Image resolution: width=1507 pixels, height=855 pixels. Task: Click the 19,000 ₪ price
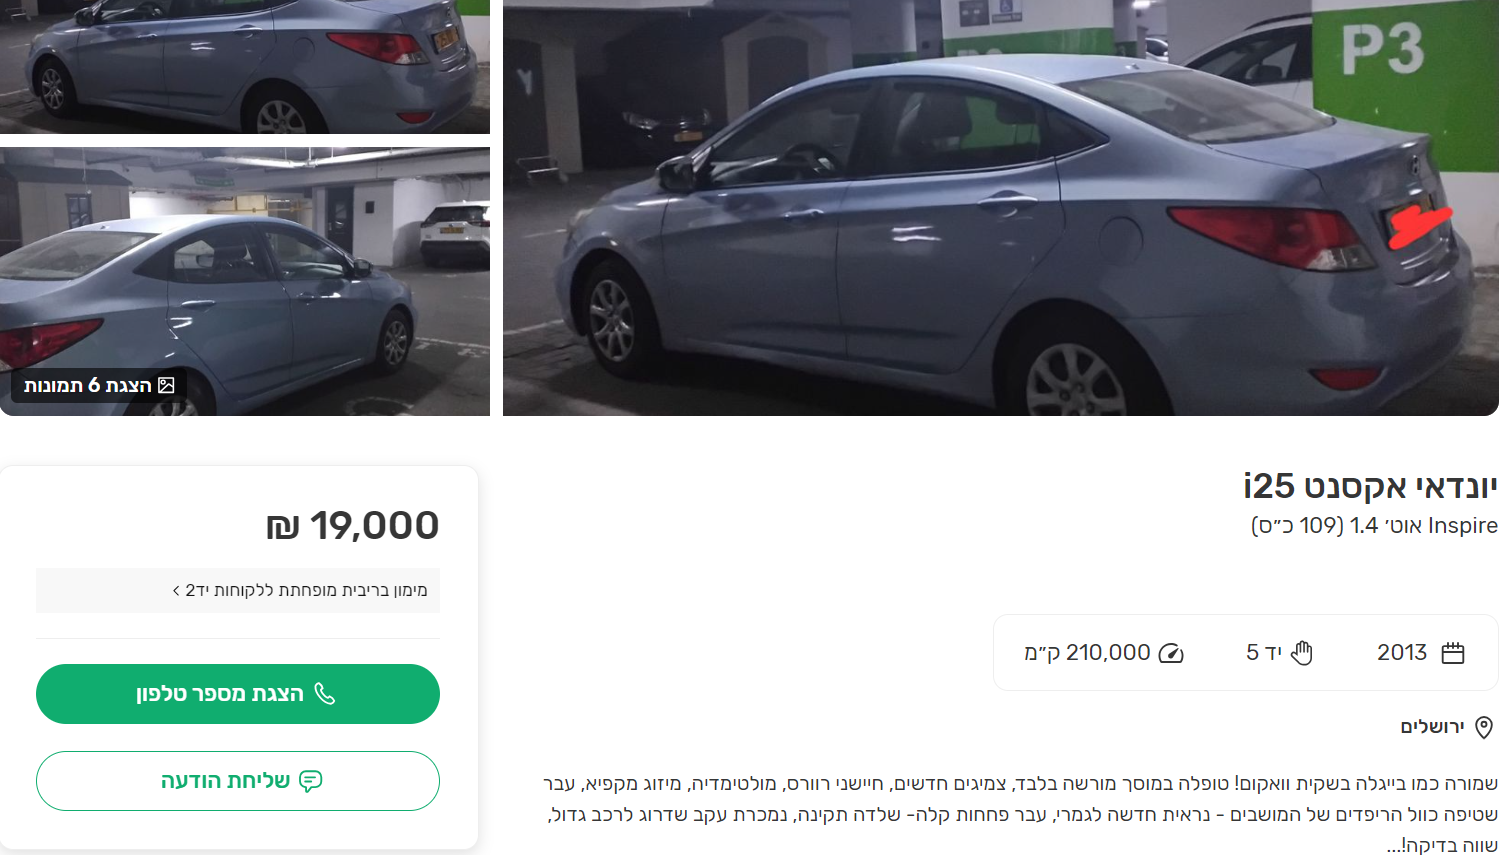tap(352, 525)
